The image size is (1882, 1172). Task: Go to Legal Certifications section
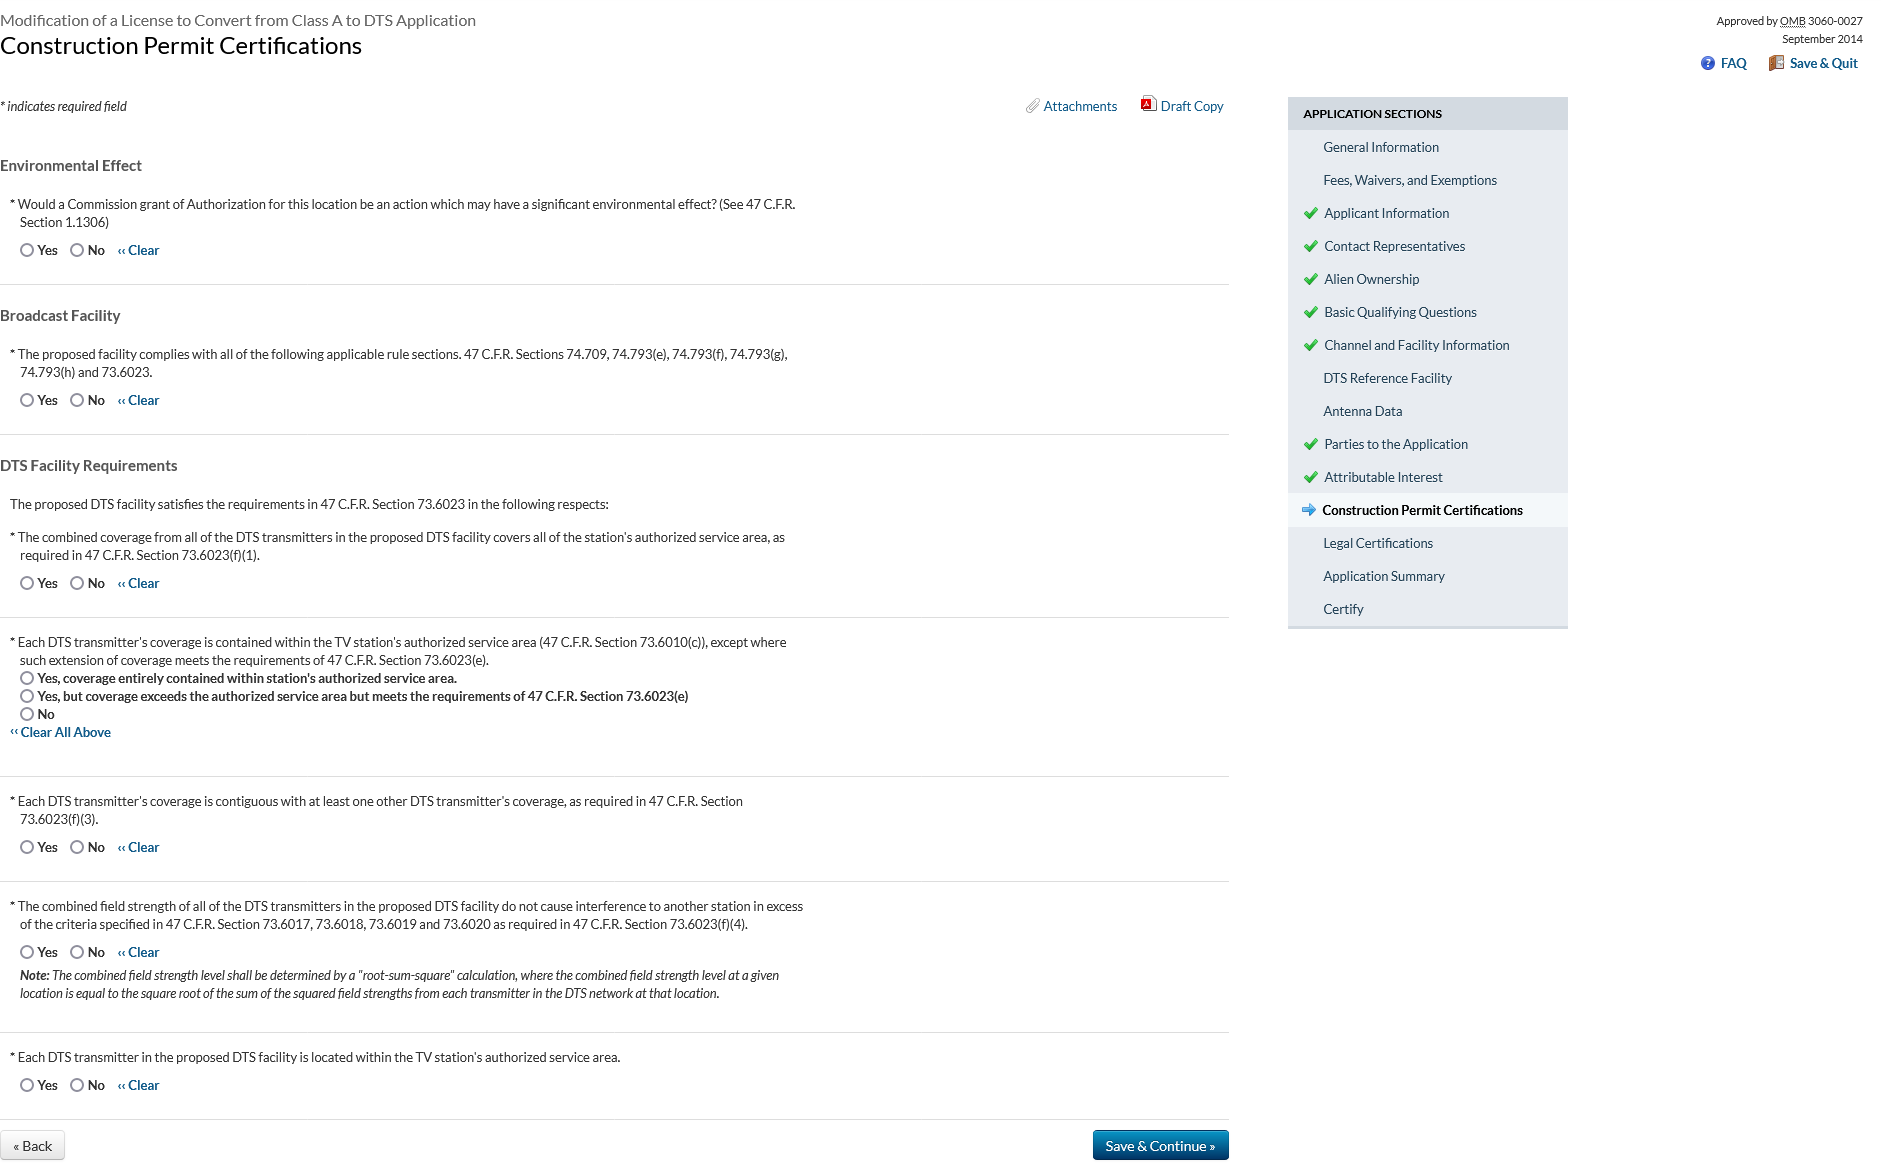[x=1377, y=543]
